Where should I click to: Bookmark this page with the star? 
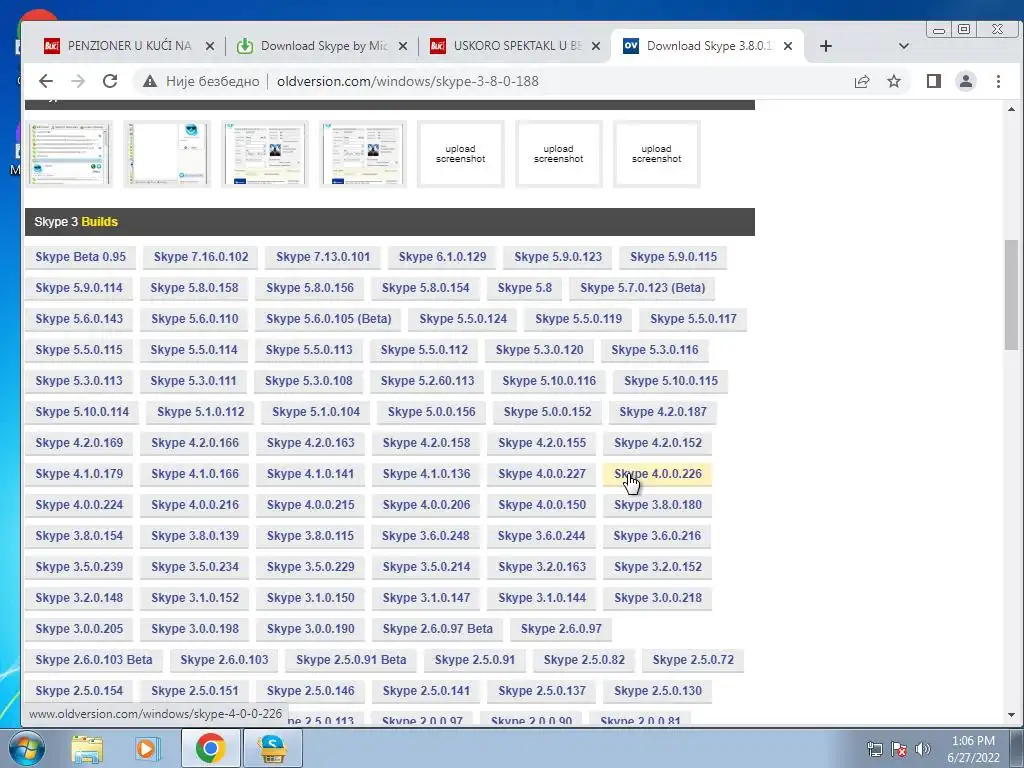(x=894, y=81)
